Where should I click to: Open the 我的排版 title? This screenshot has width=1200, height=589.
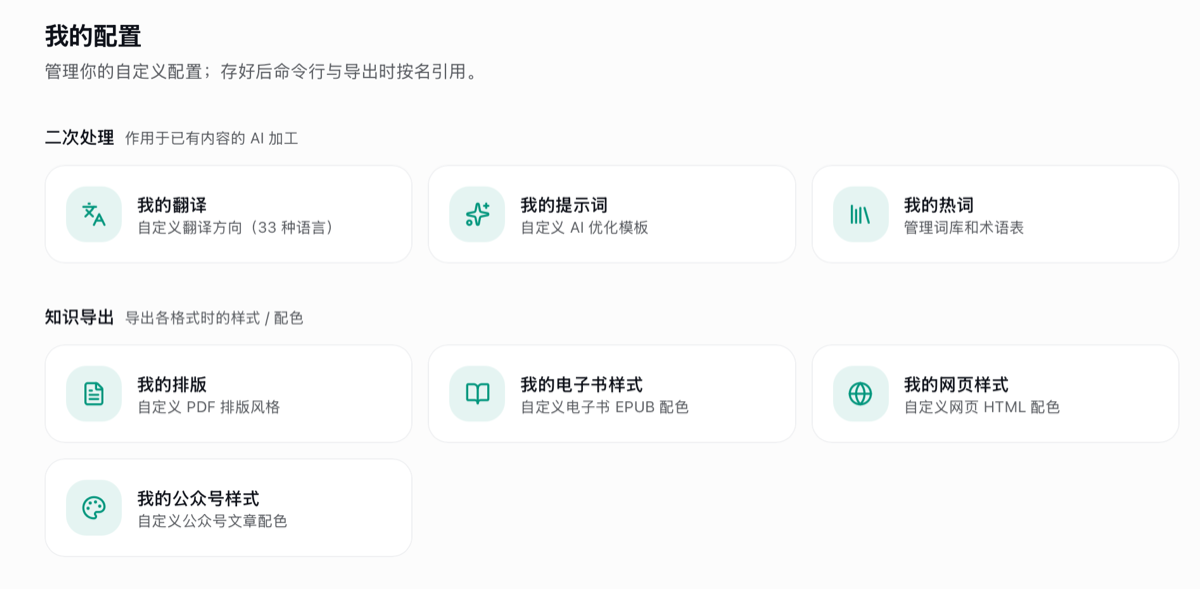172,384
